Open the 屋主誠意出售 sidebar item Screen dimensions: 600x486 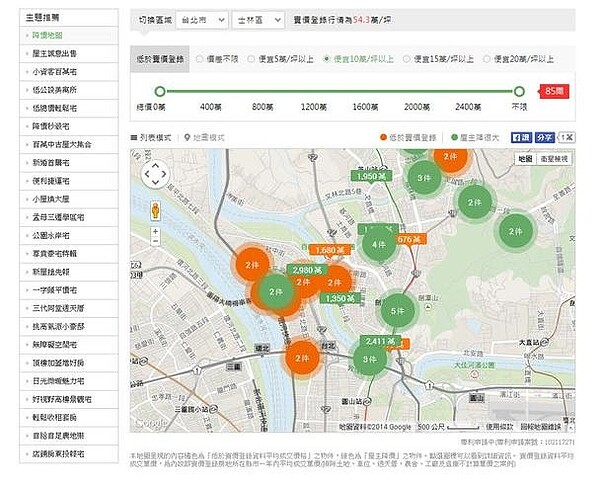point(54,54)
